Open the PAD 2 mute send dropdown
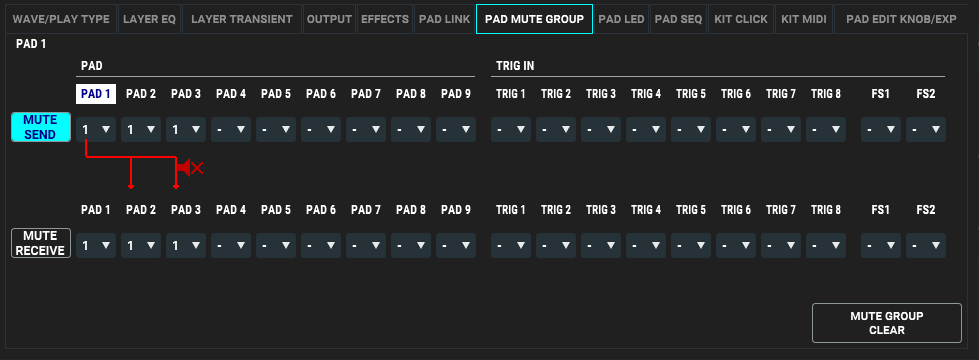The height and width of the screenshot is (360, 979). 141,130
